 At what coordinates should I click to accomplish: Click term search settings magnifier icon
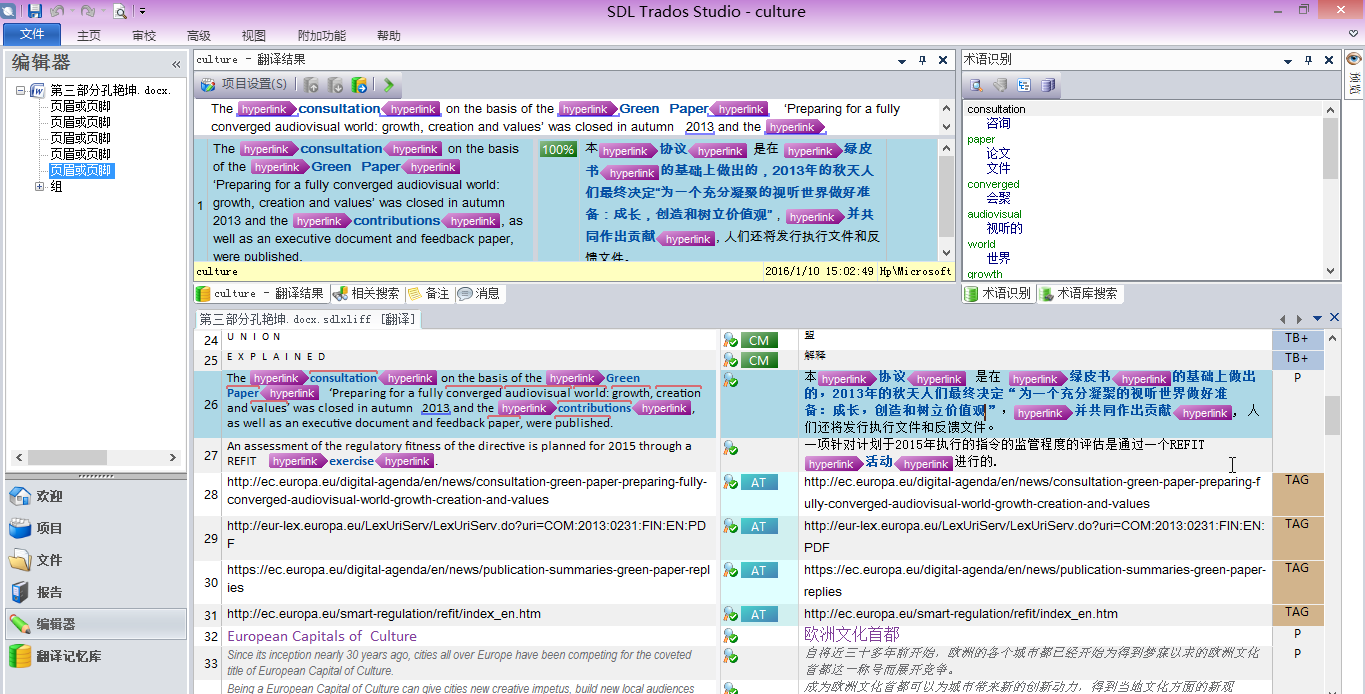[976, 85]
